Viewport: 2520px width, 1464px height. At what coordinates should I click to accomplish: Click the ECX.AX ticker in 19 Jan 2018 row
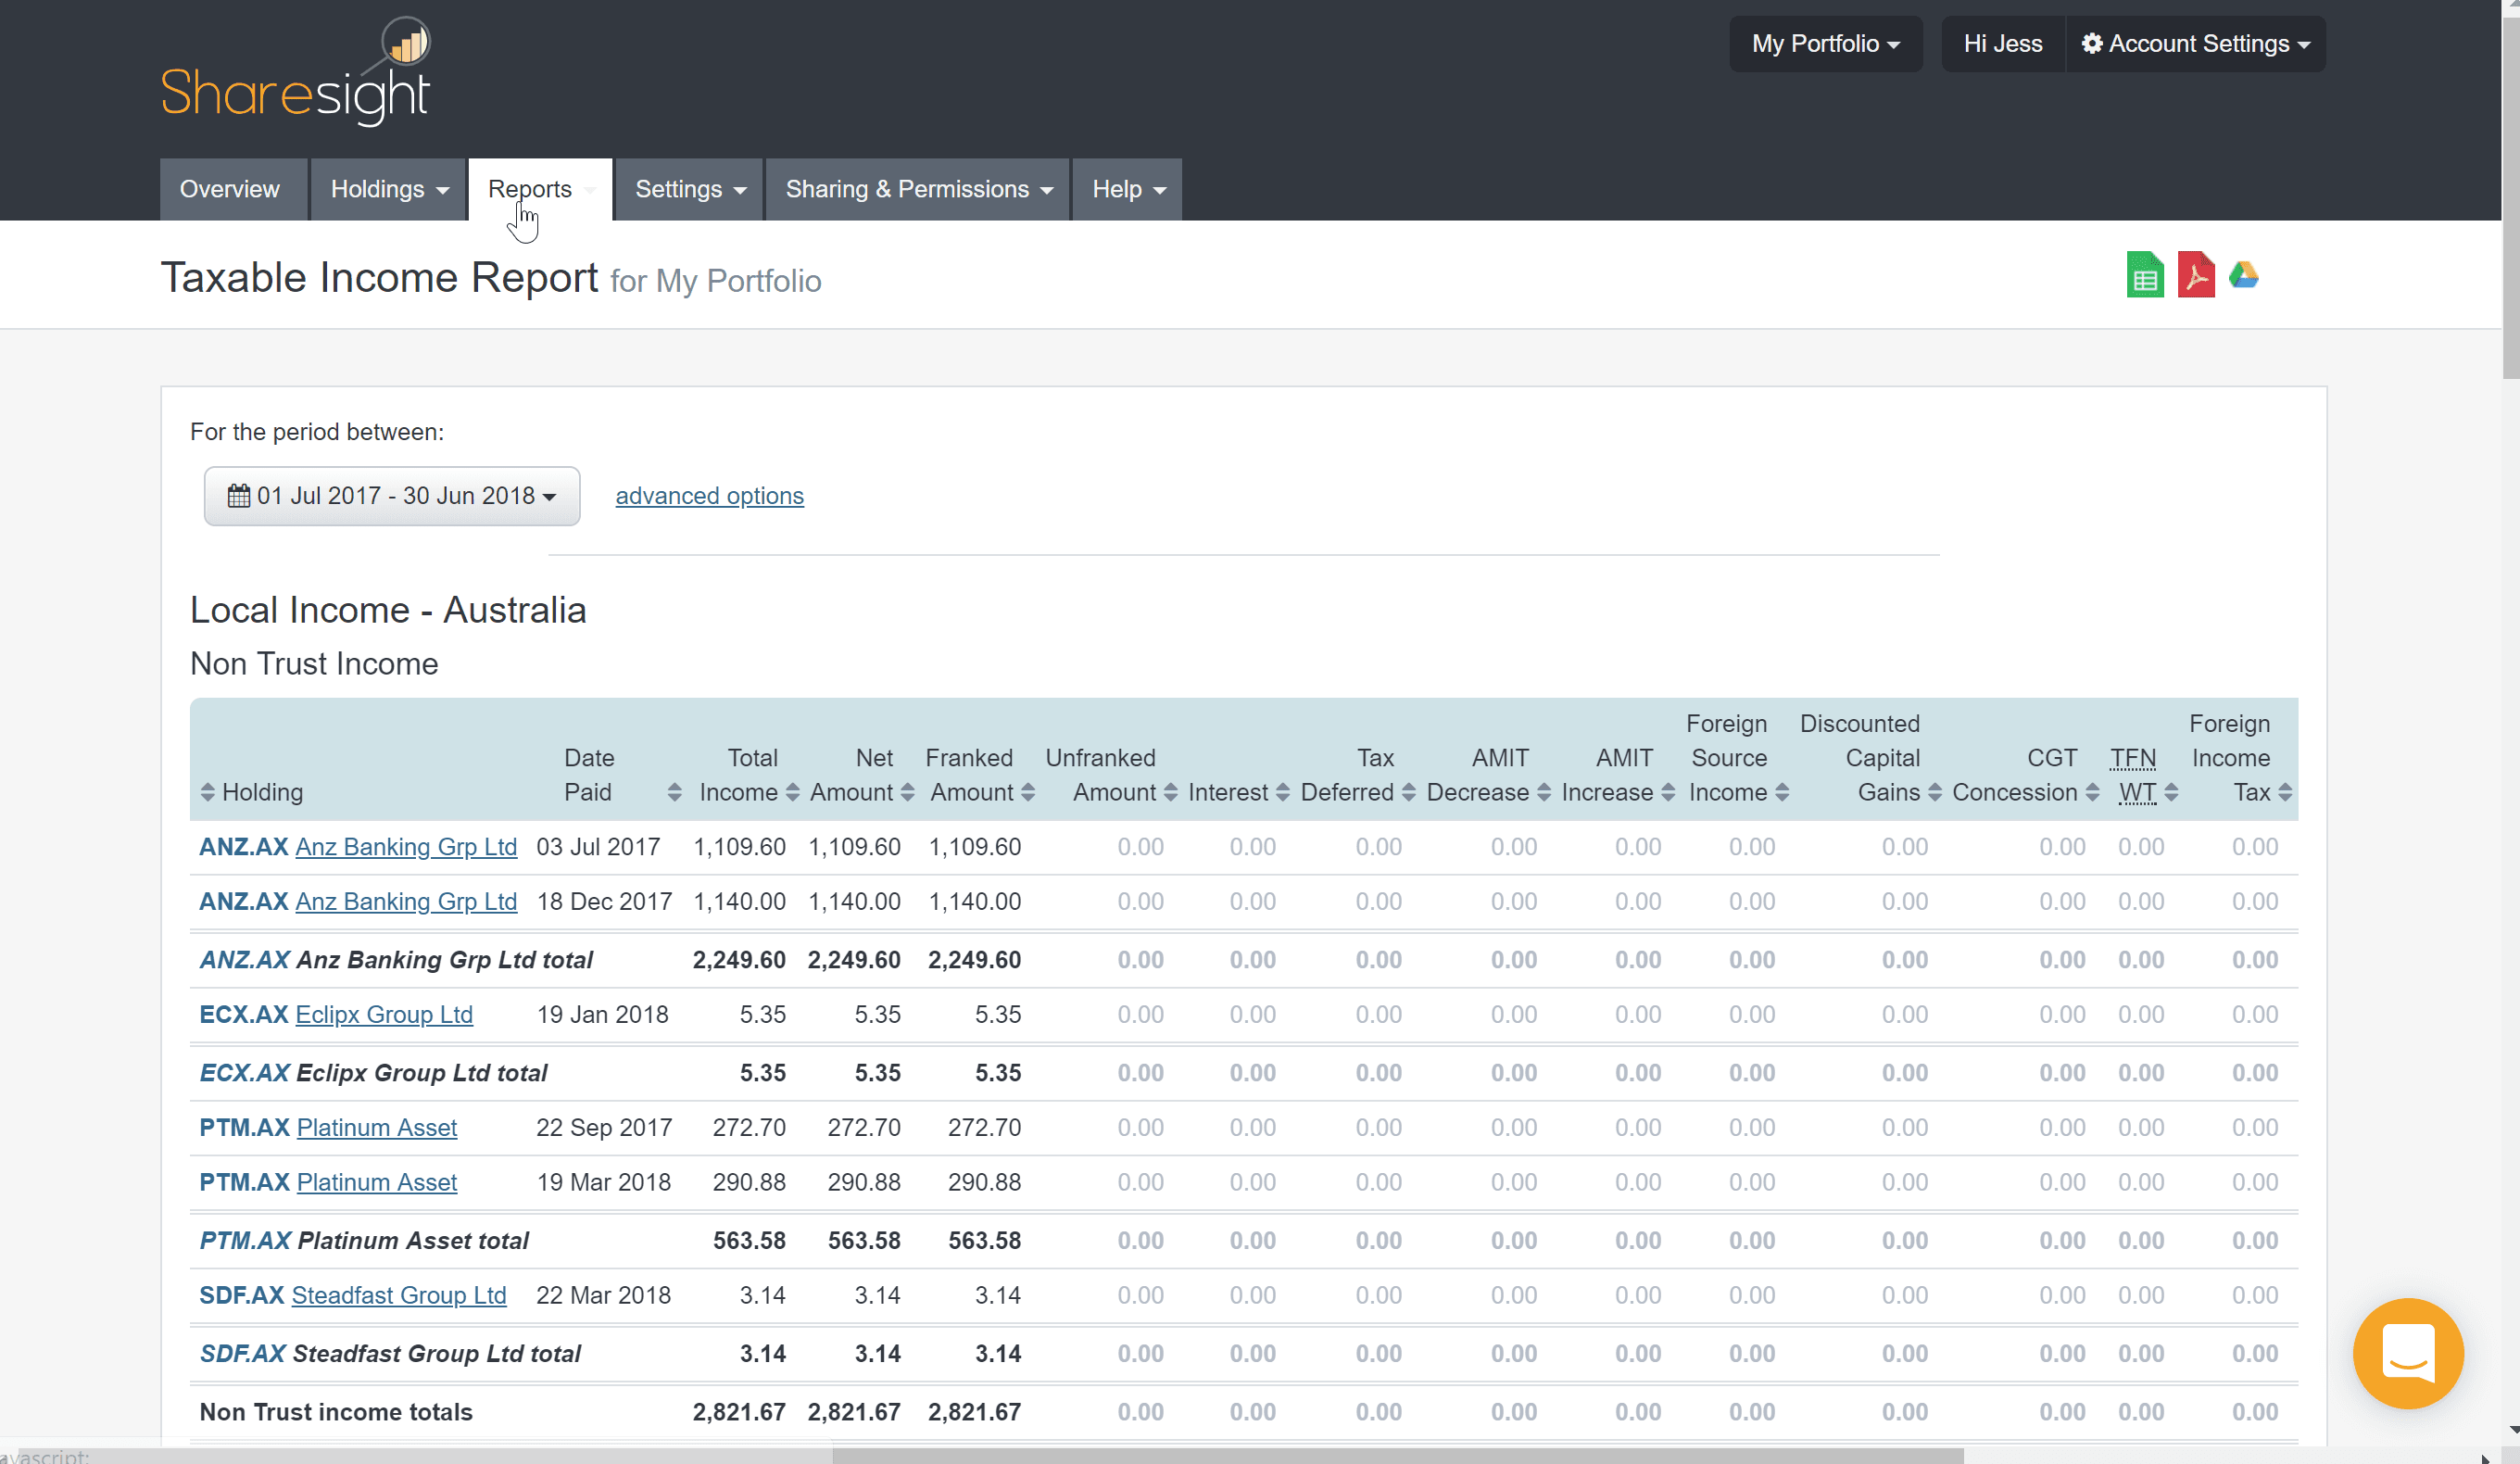tap(244, 1015)
